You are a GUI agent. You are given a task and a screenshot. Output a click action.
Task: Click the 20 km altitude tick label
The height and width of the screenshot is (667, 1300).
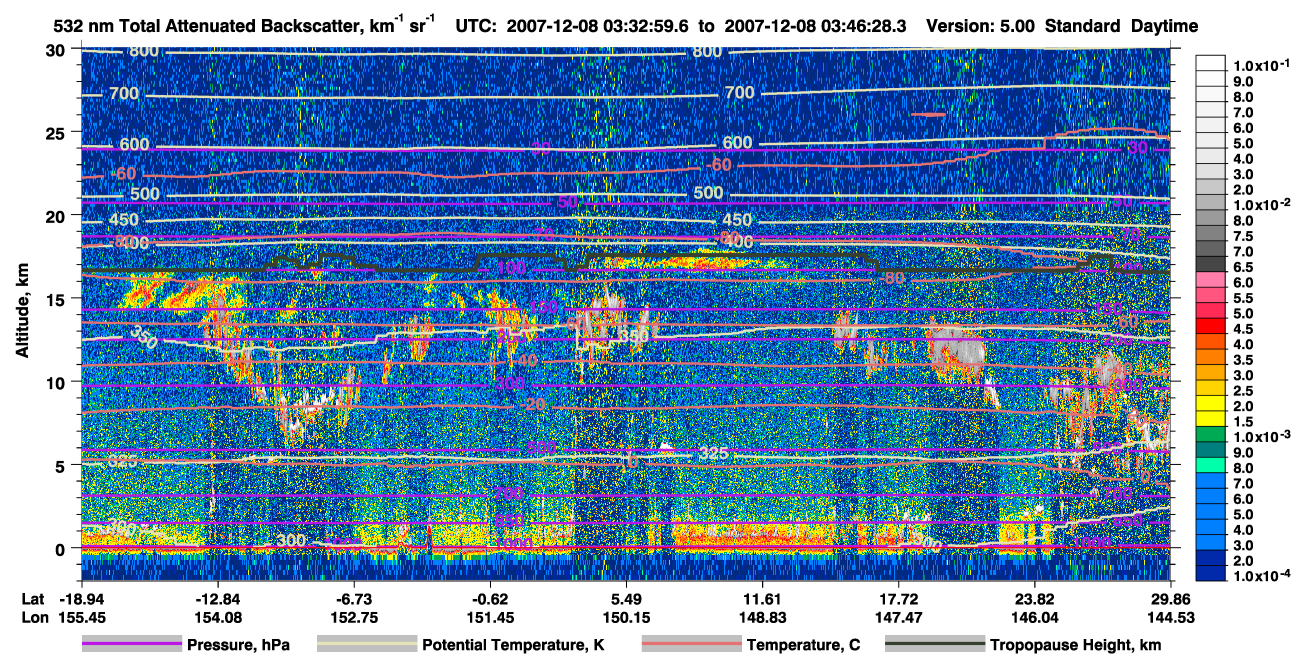pos(56,215)
